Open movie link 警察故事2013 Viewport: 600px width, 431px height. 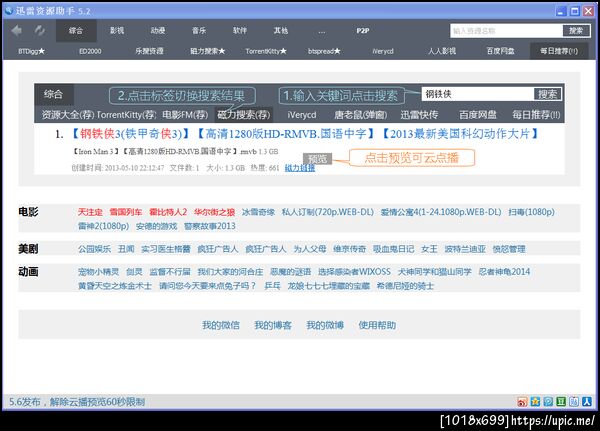point(210,226)
